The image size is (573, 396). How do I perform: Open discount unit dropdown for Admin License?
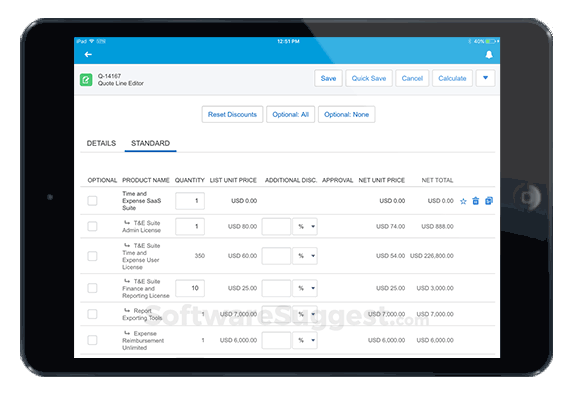point(305,226)
